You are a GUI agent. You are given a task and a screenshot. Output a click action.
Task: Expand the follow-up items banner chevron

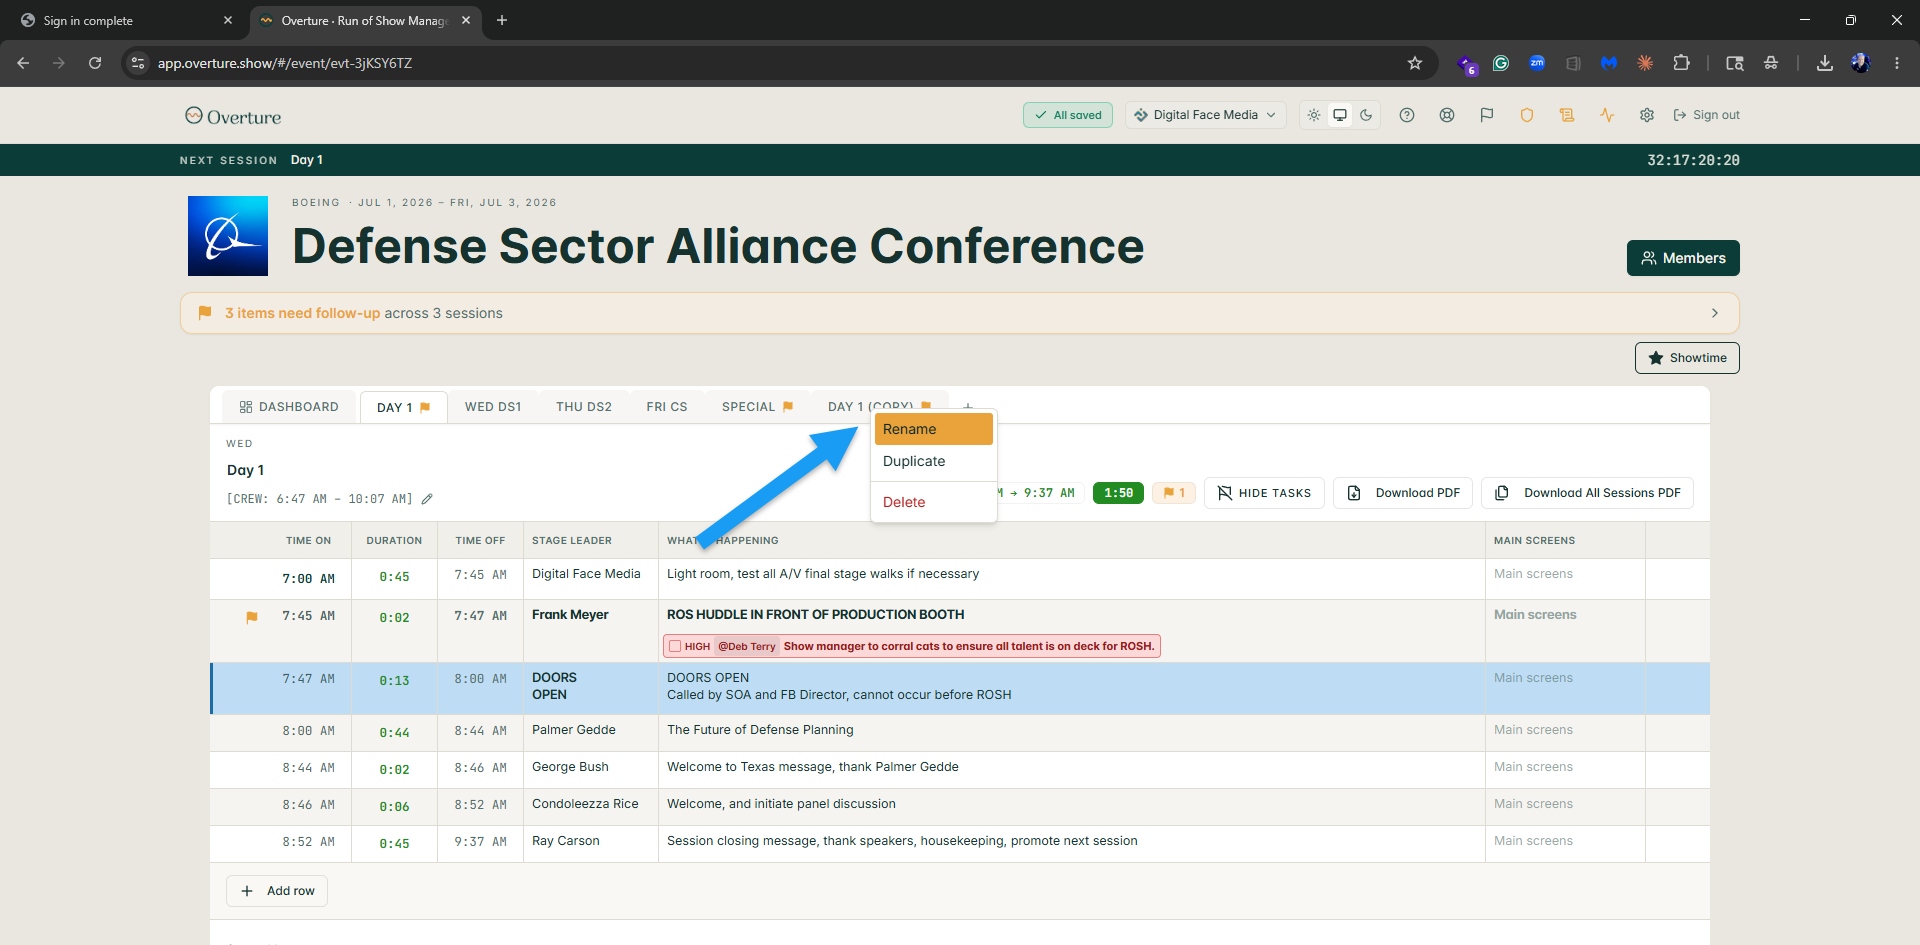point(1715,313)
